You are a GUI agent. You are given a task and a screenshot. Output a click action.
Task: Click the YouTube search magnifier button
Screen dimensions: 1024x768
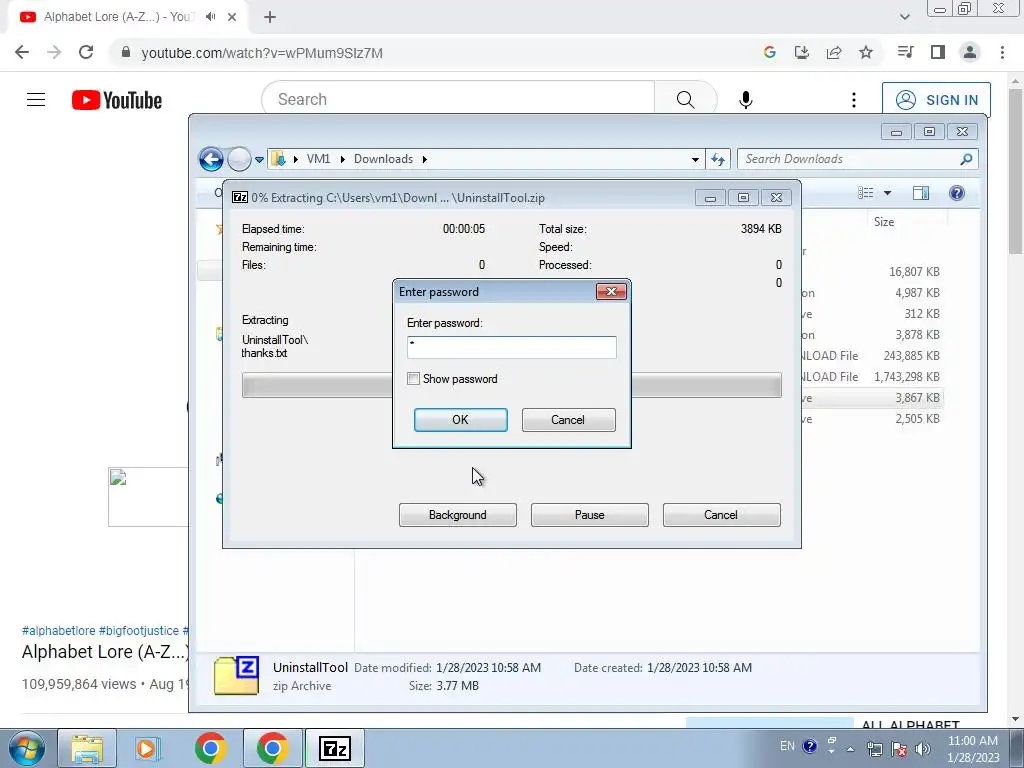point(685,99)
